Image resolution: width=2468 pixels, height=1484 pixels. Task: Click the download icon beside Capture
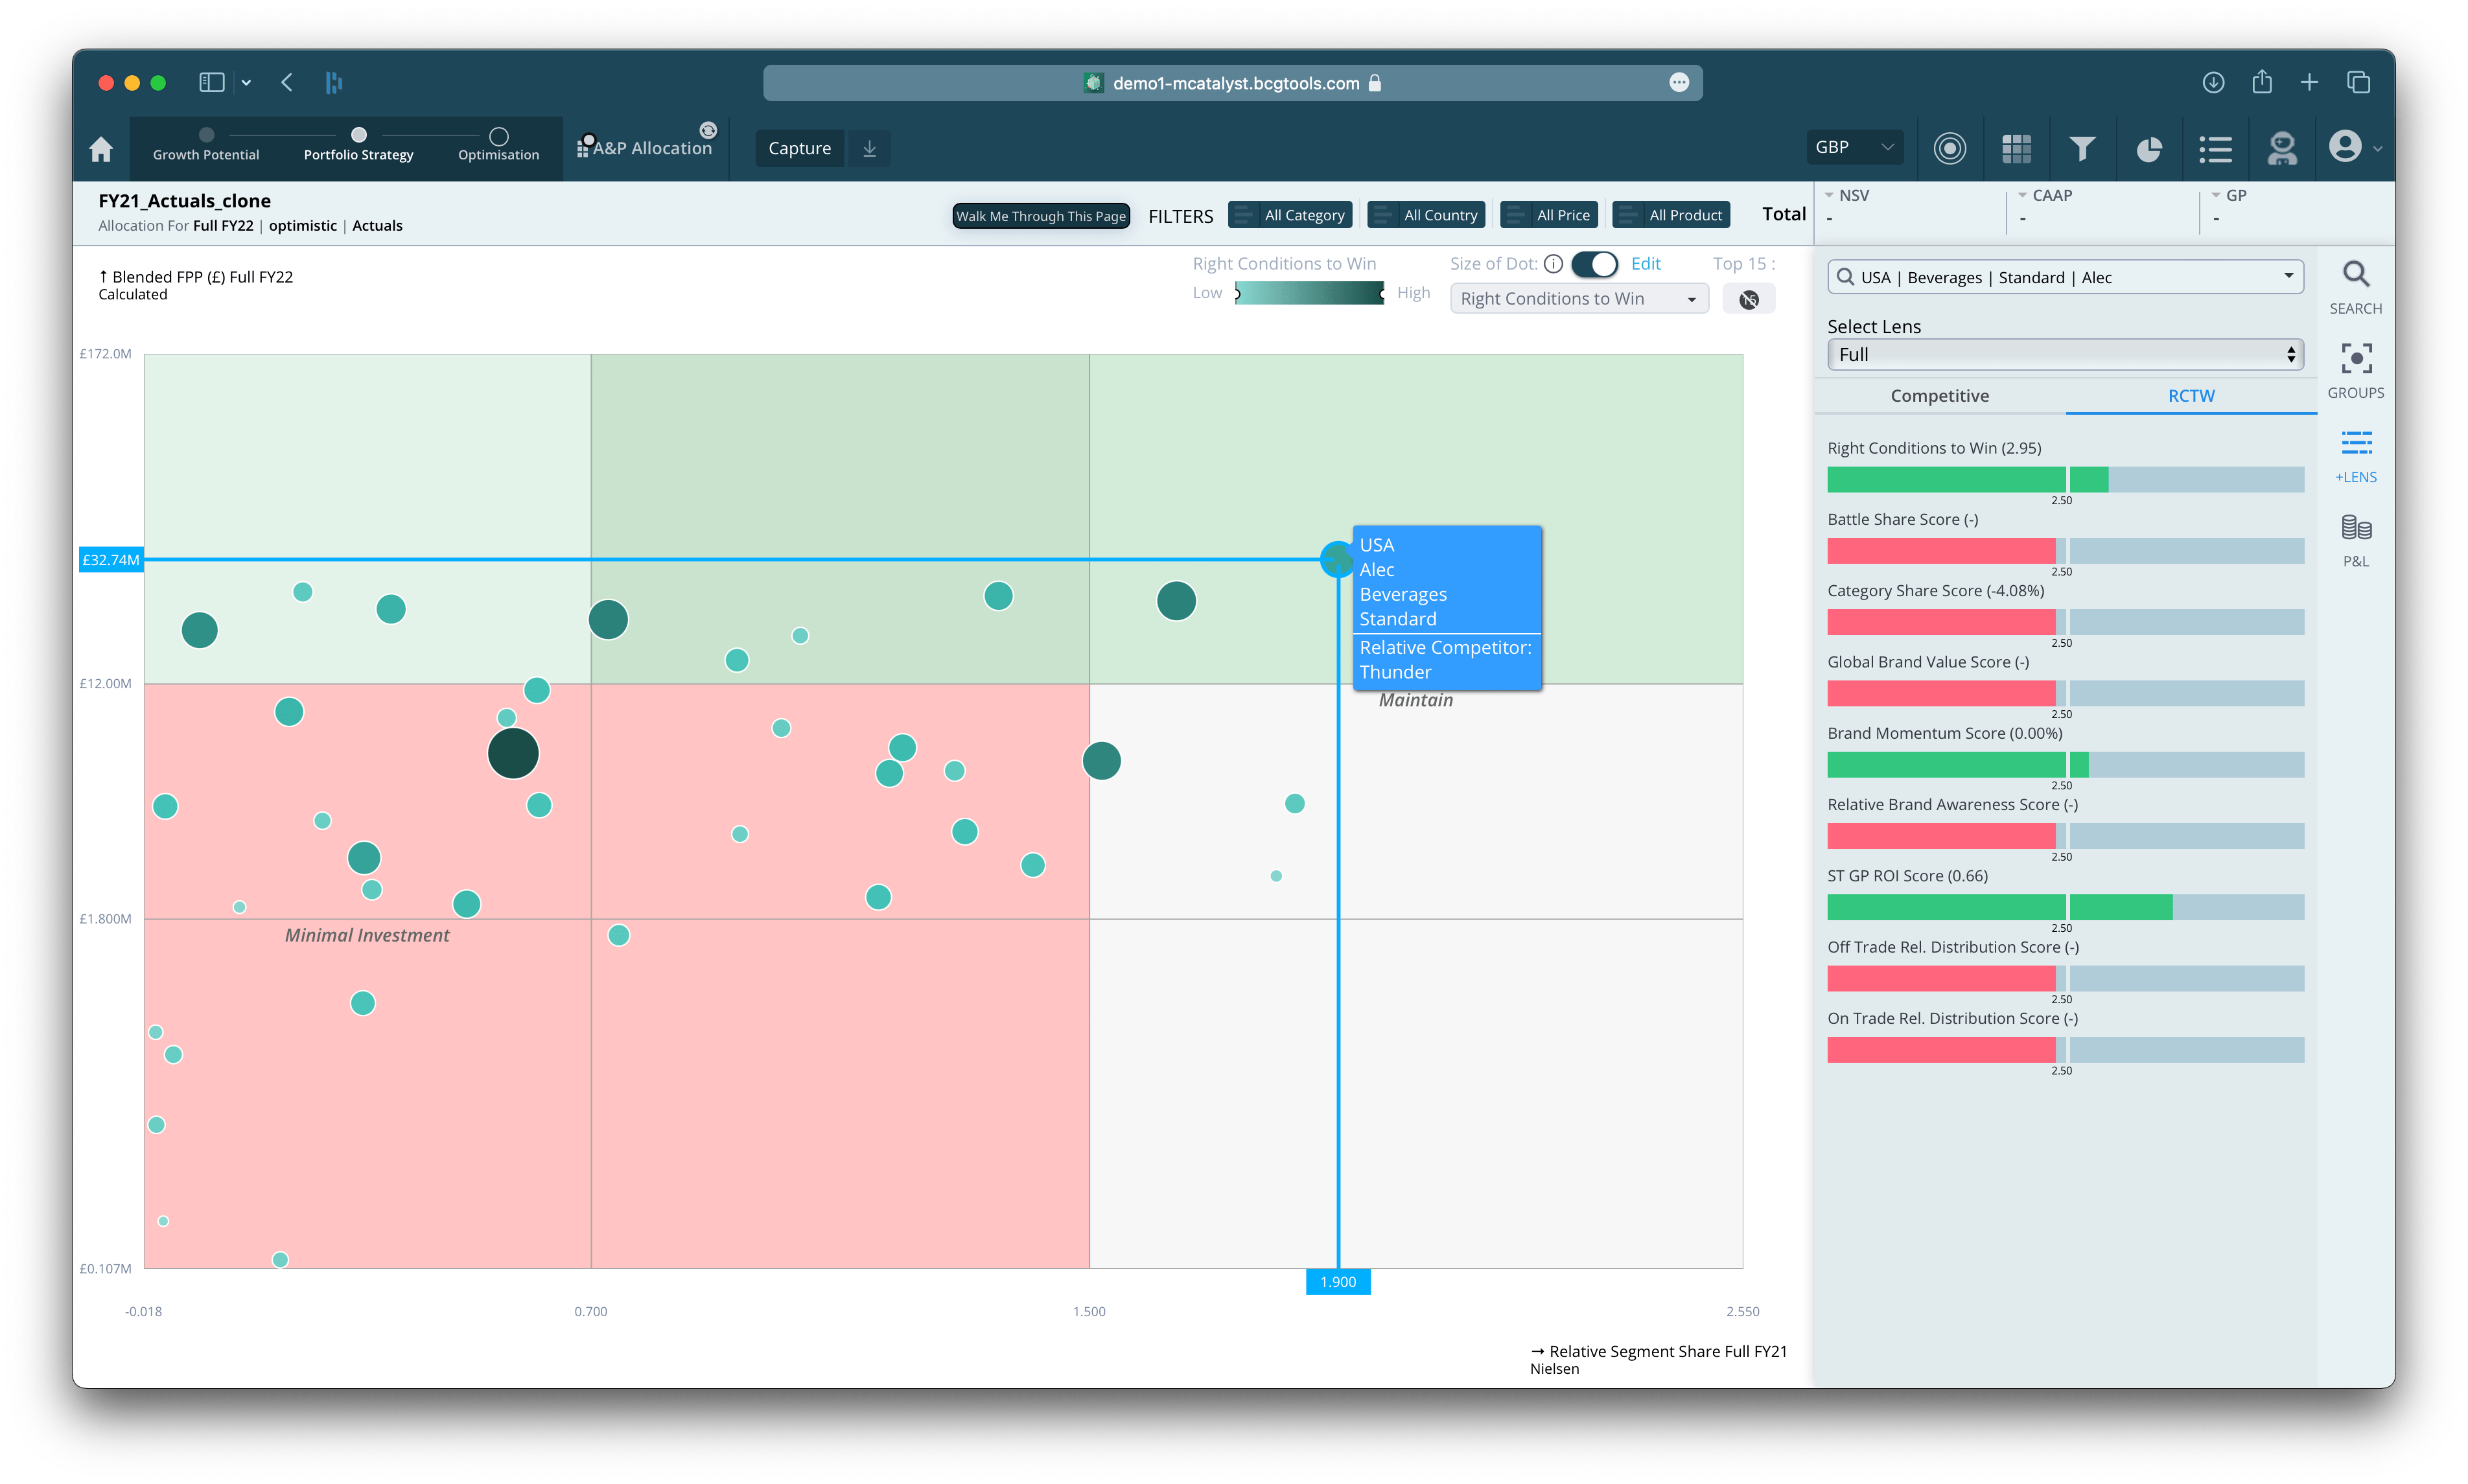coord(869,149)
